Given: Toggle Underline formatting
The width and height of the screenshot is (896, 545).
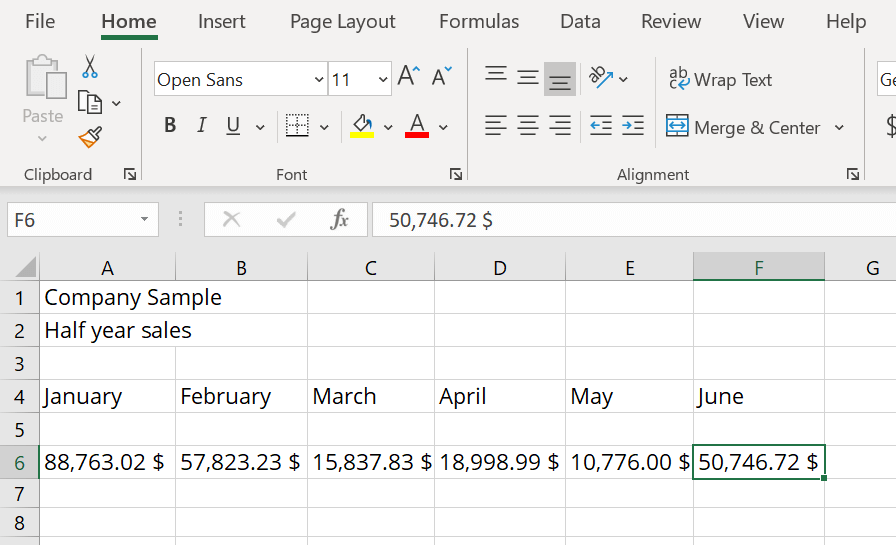Looking at the screenshot, I should click(x=233, y=126).
